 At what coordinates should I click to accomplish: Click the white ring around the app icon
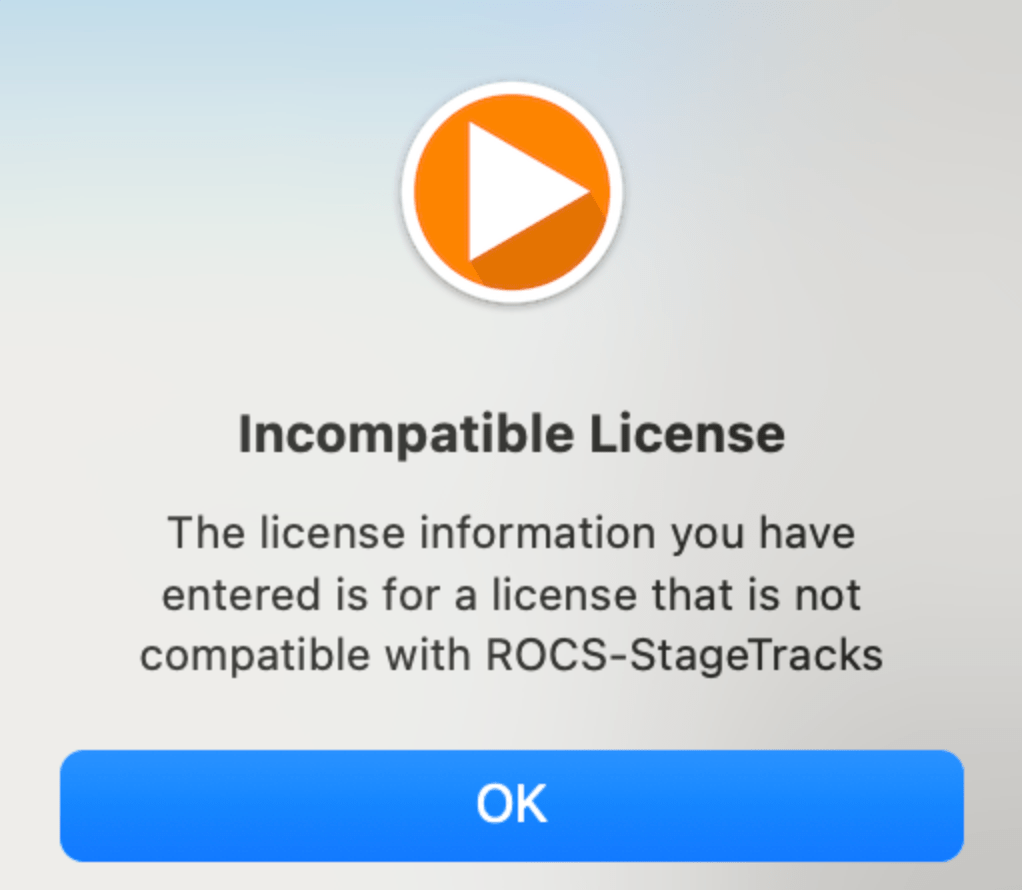(512, 88)
